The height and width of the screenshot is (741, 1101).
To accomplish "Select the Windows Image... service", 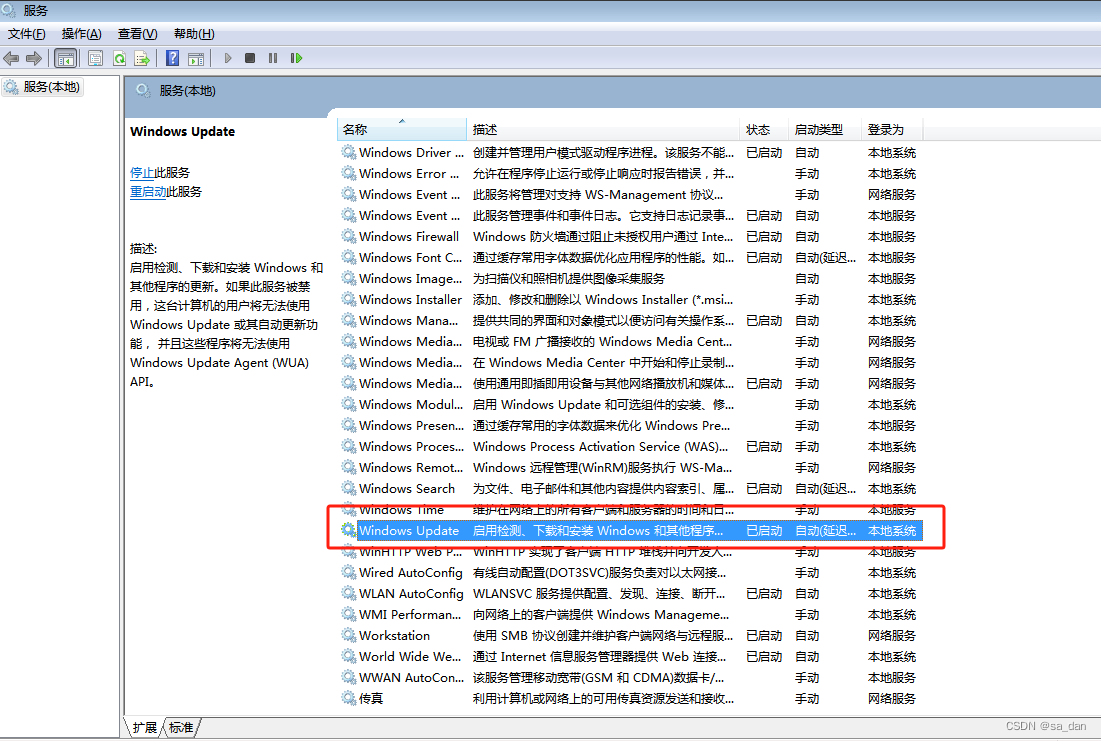I will [x=630, y=278].
